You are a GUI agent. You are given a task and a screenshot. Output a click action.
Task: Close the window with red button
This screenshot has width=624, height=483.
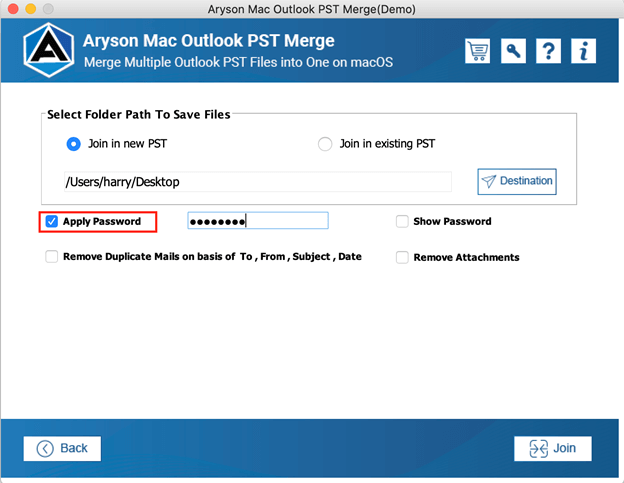click(13, 8)
